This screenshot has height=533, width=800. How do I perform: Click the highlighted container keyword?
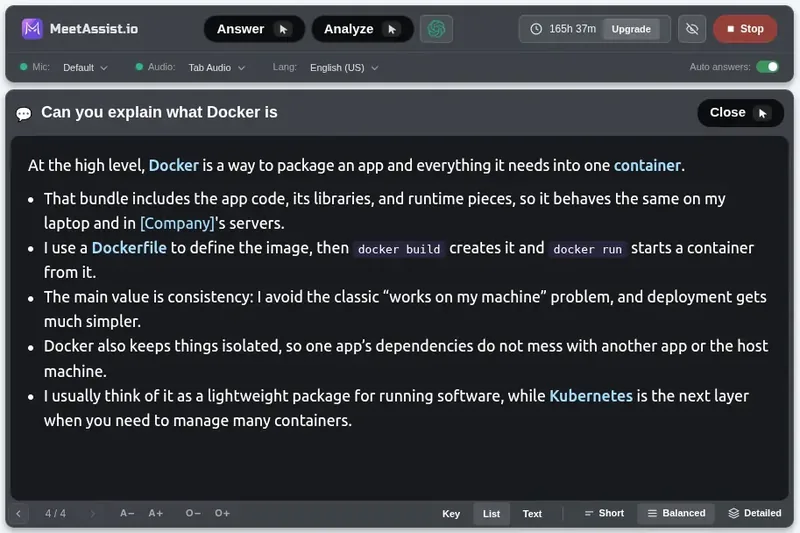(x=647, y=165)
